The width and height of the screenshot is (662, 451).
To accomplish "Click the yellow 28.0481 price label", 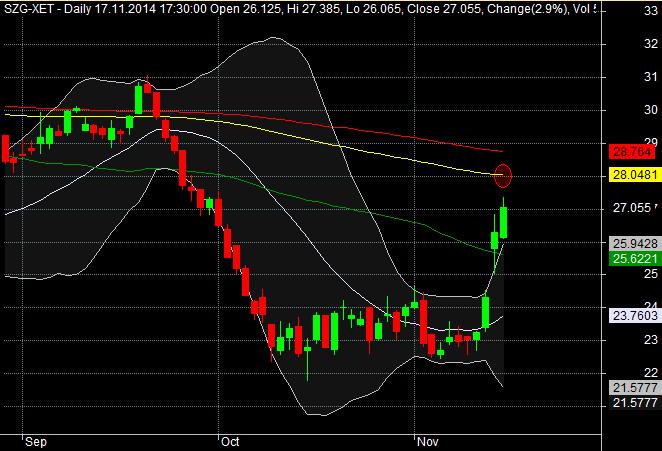I will 635,174.
